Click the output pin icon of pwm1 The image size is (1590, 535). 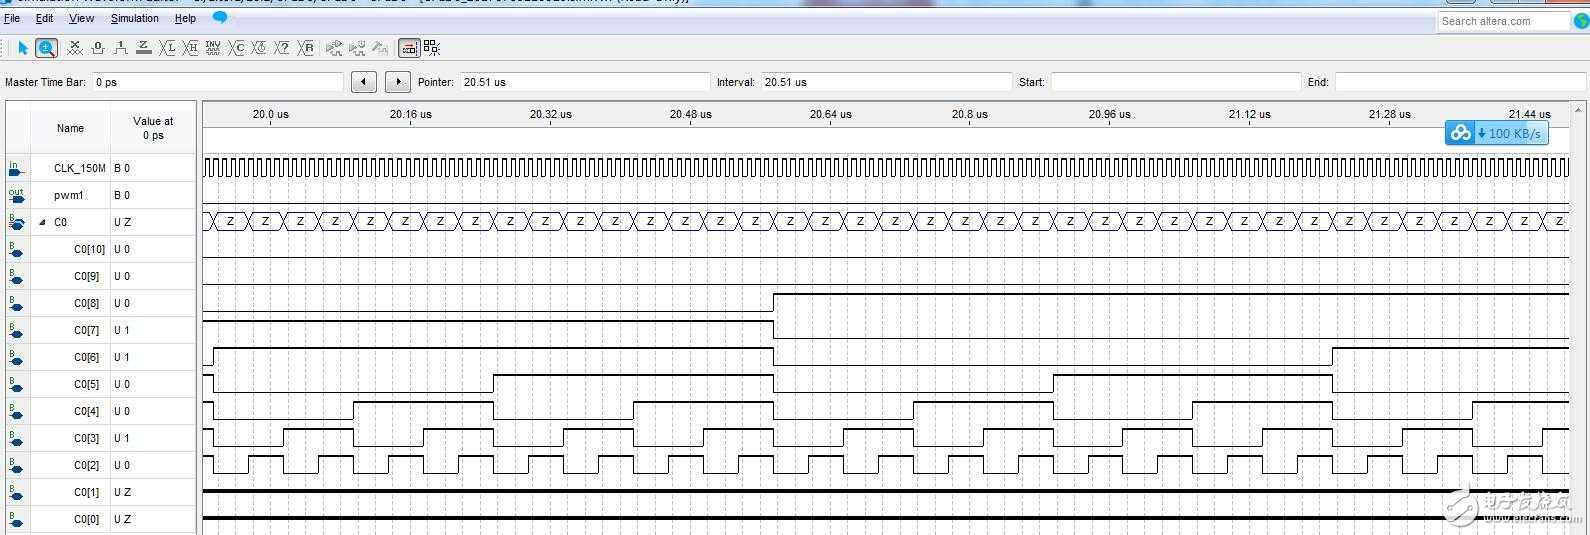pyautogui.click(x=15, y=195)
